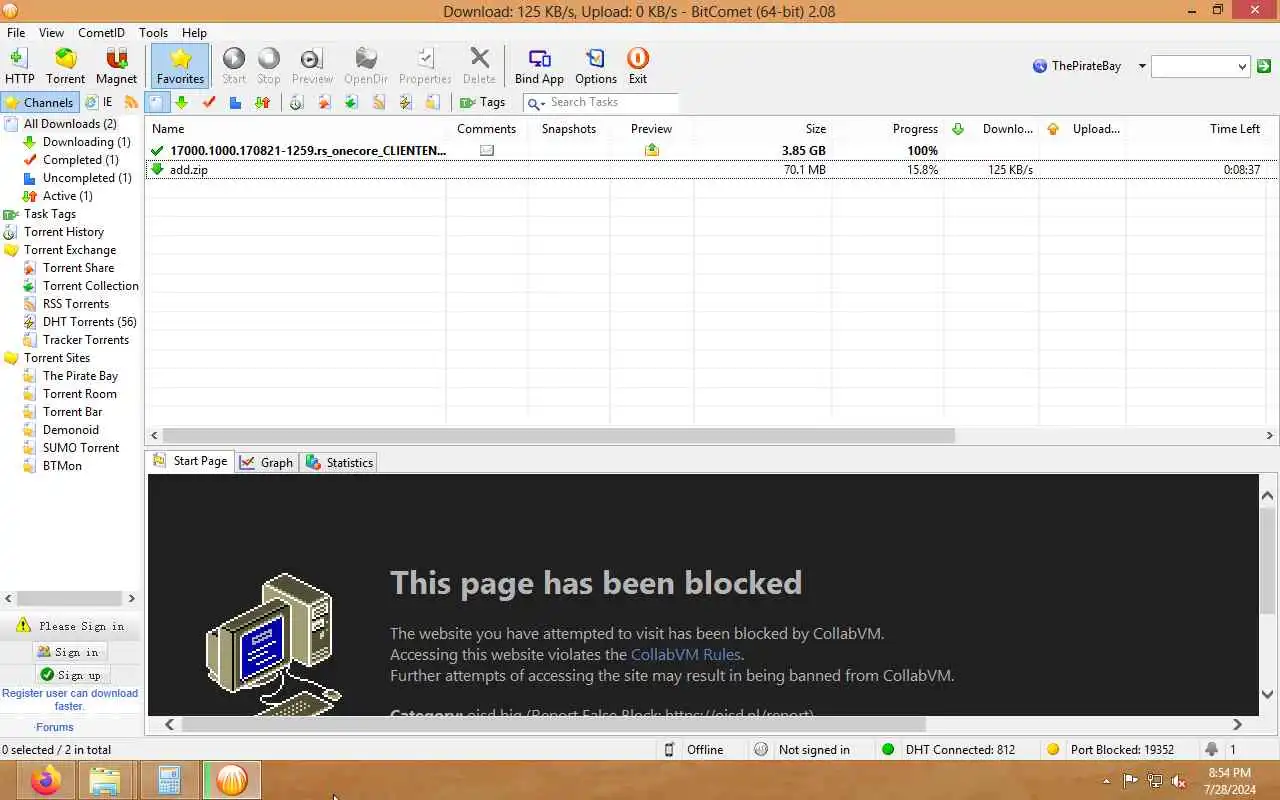The height and width of the screenshot is (800, 1280).
Task: Open the Tools menu
Action: [x=153, y=32]
